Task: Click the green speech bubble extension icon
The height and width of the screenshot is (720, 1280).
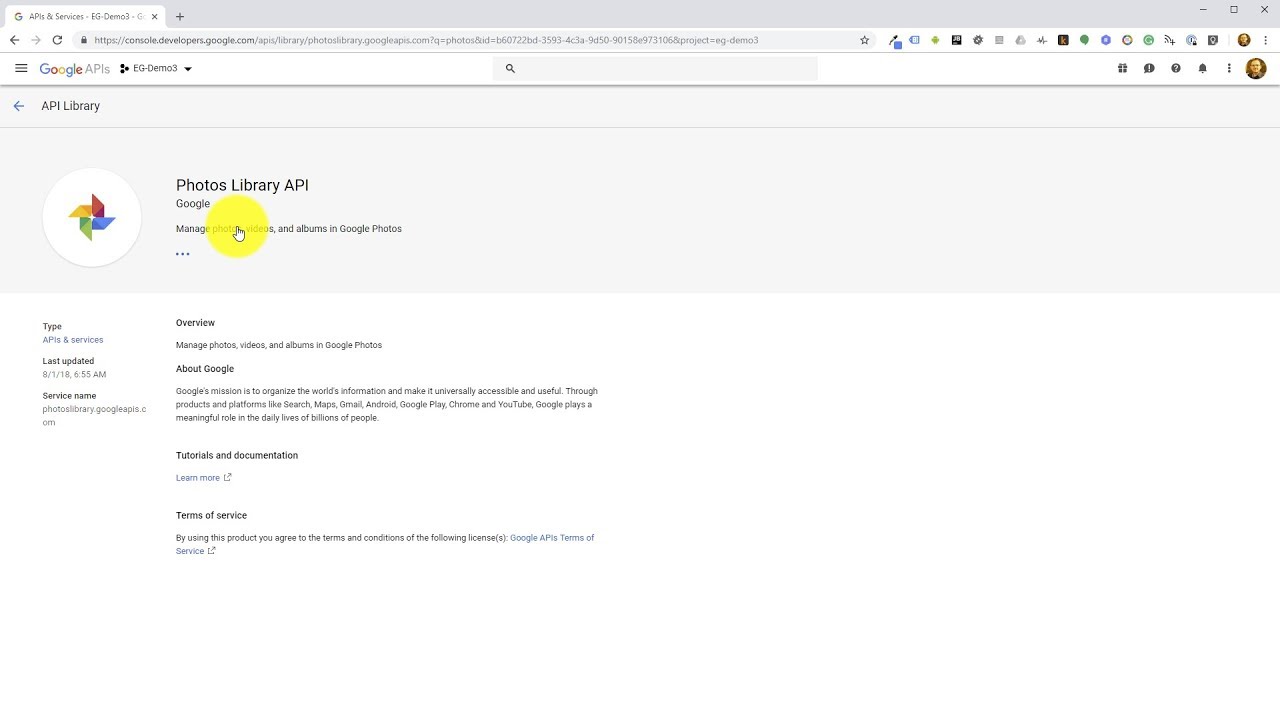Action: pyautogui.click(x=1084, y=40)
